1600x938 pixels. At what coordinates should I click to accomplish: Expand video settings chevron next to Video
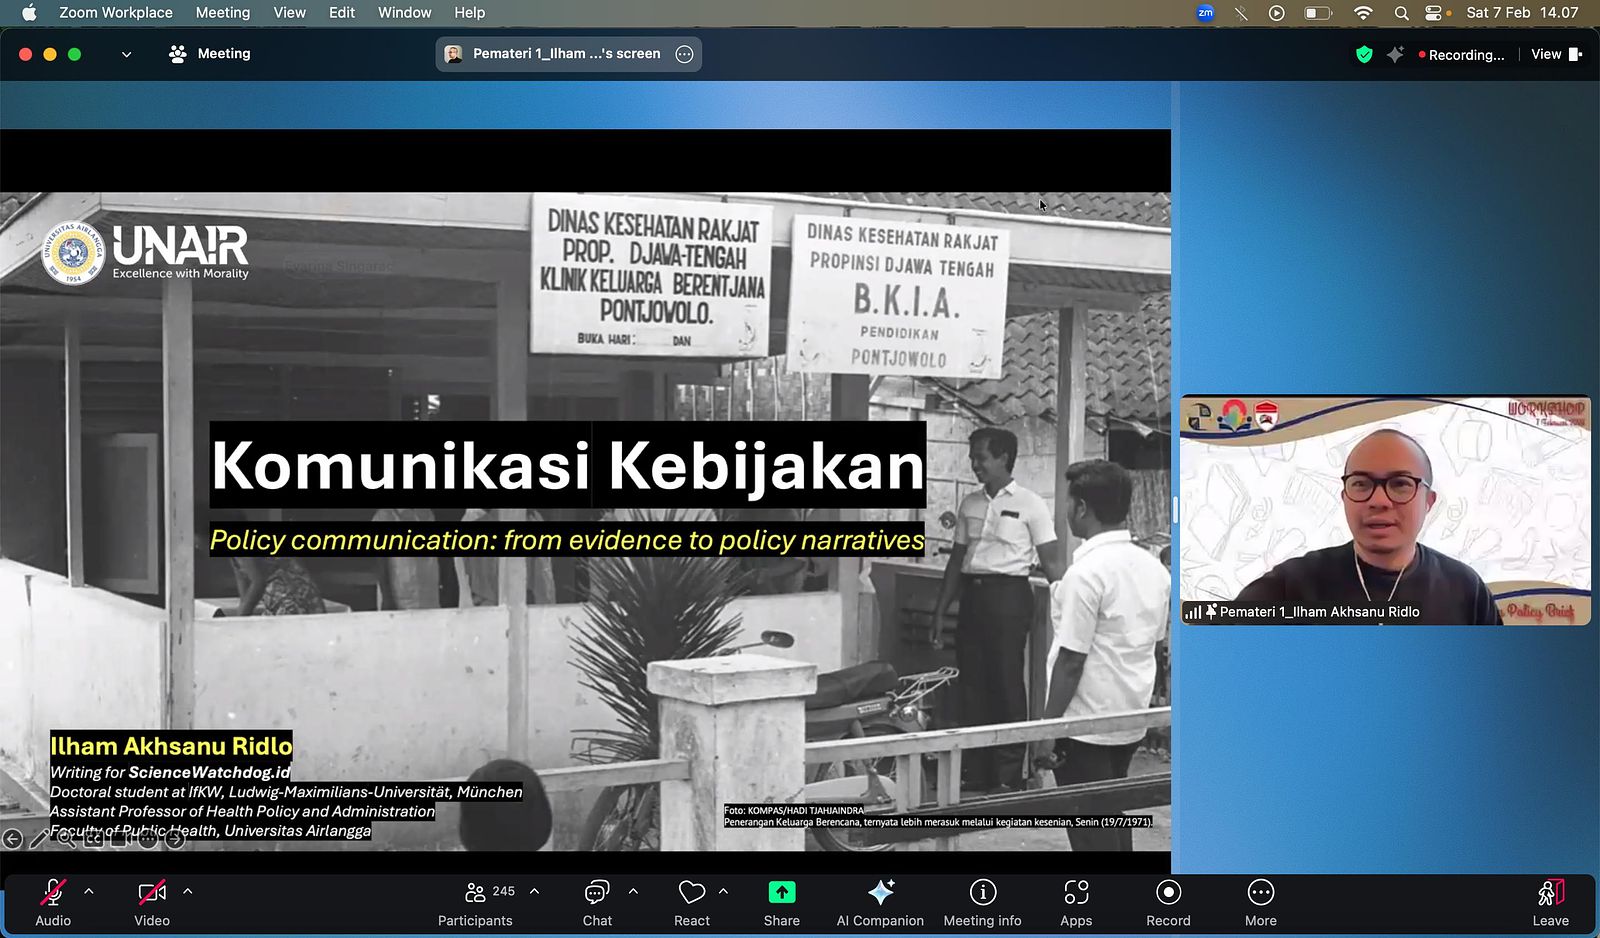[187, 891]
